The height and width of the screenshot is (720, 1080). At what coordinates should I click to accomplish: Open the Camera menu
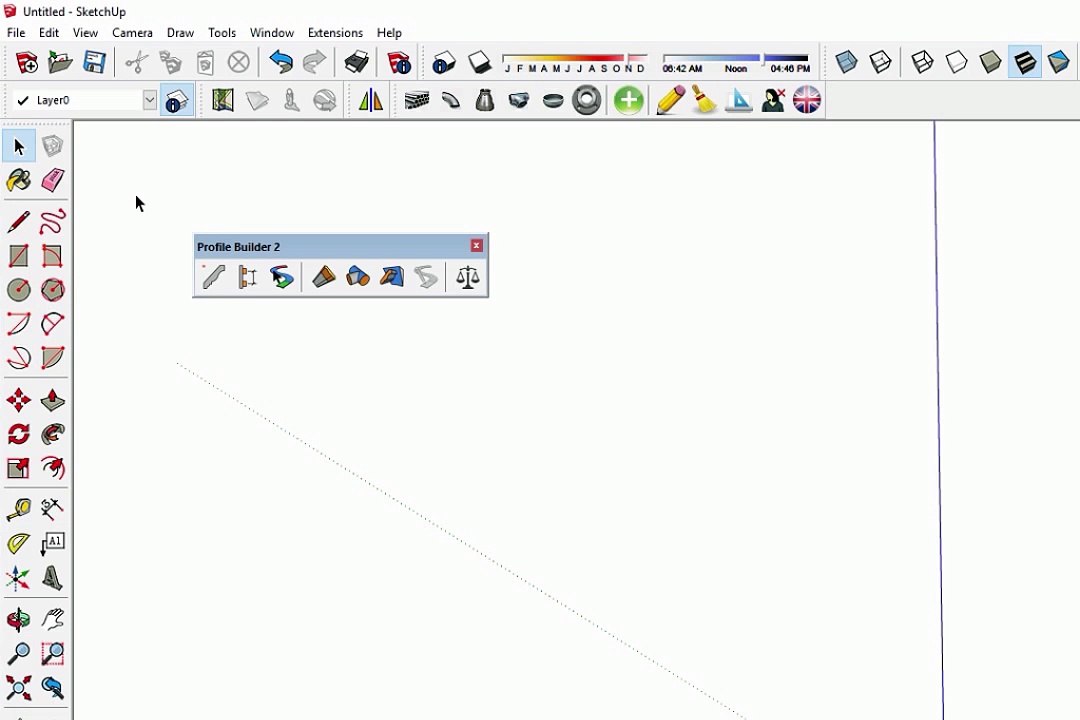(x=132, y=32)
